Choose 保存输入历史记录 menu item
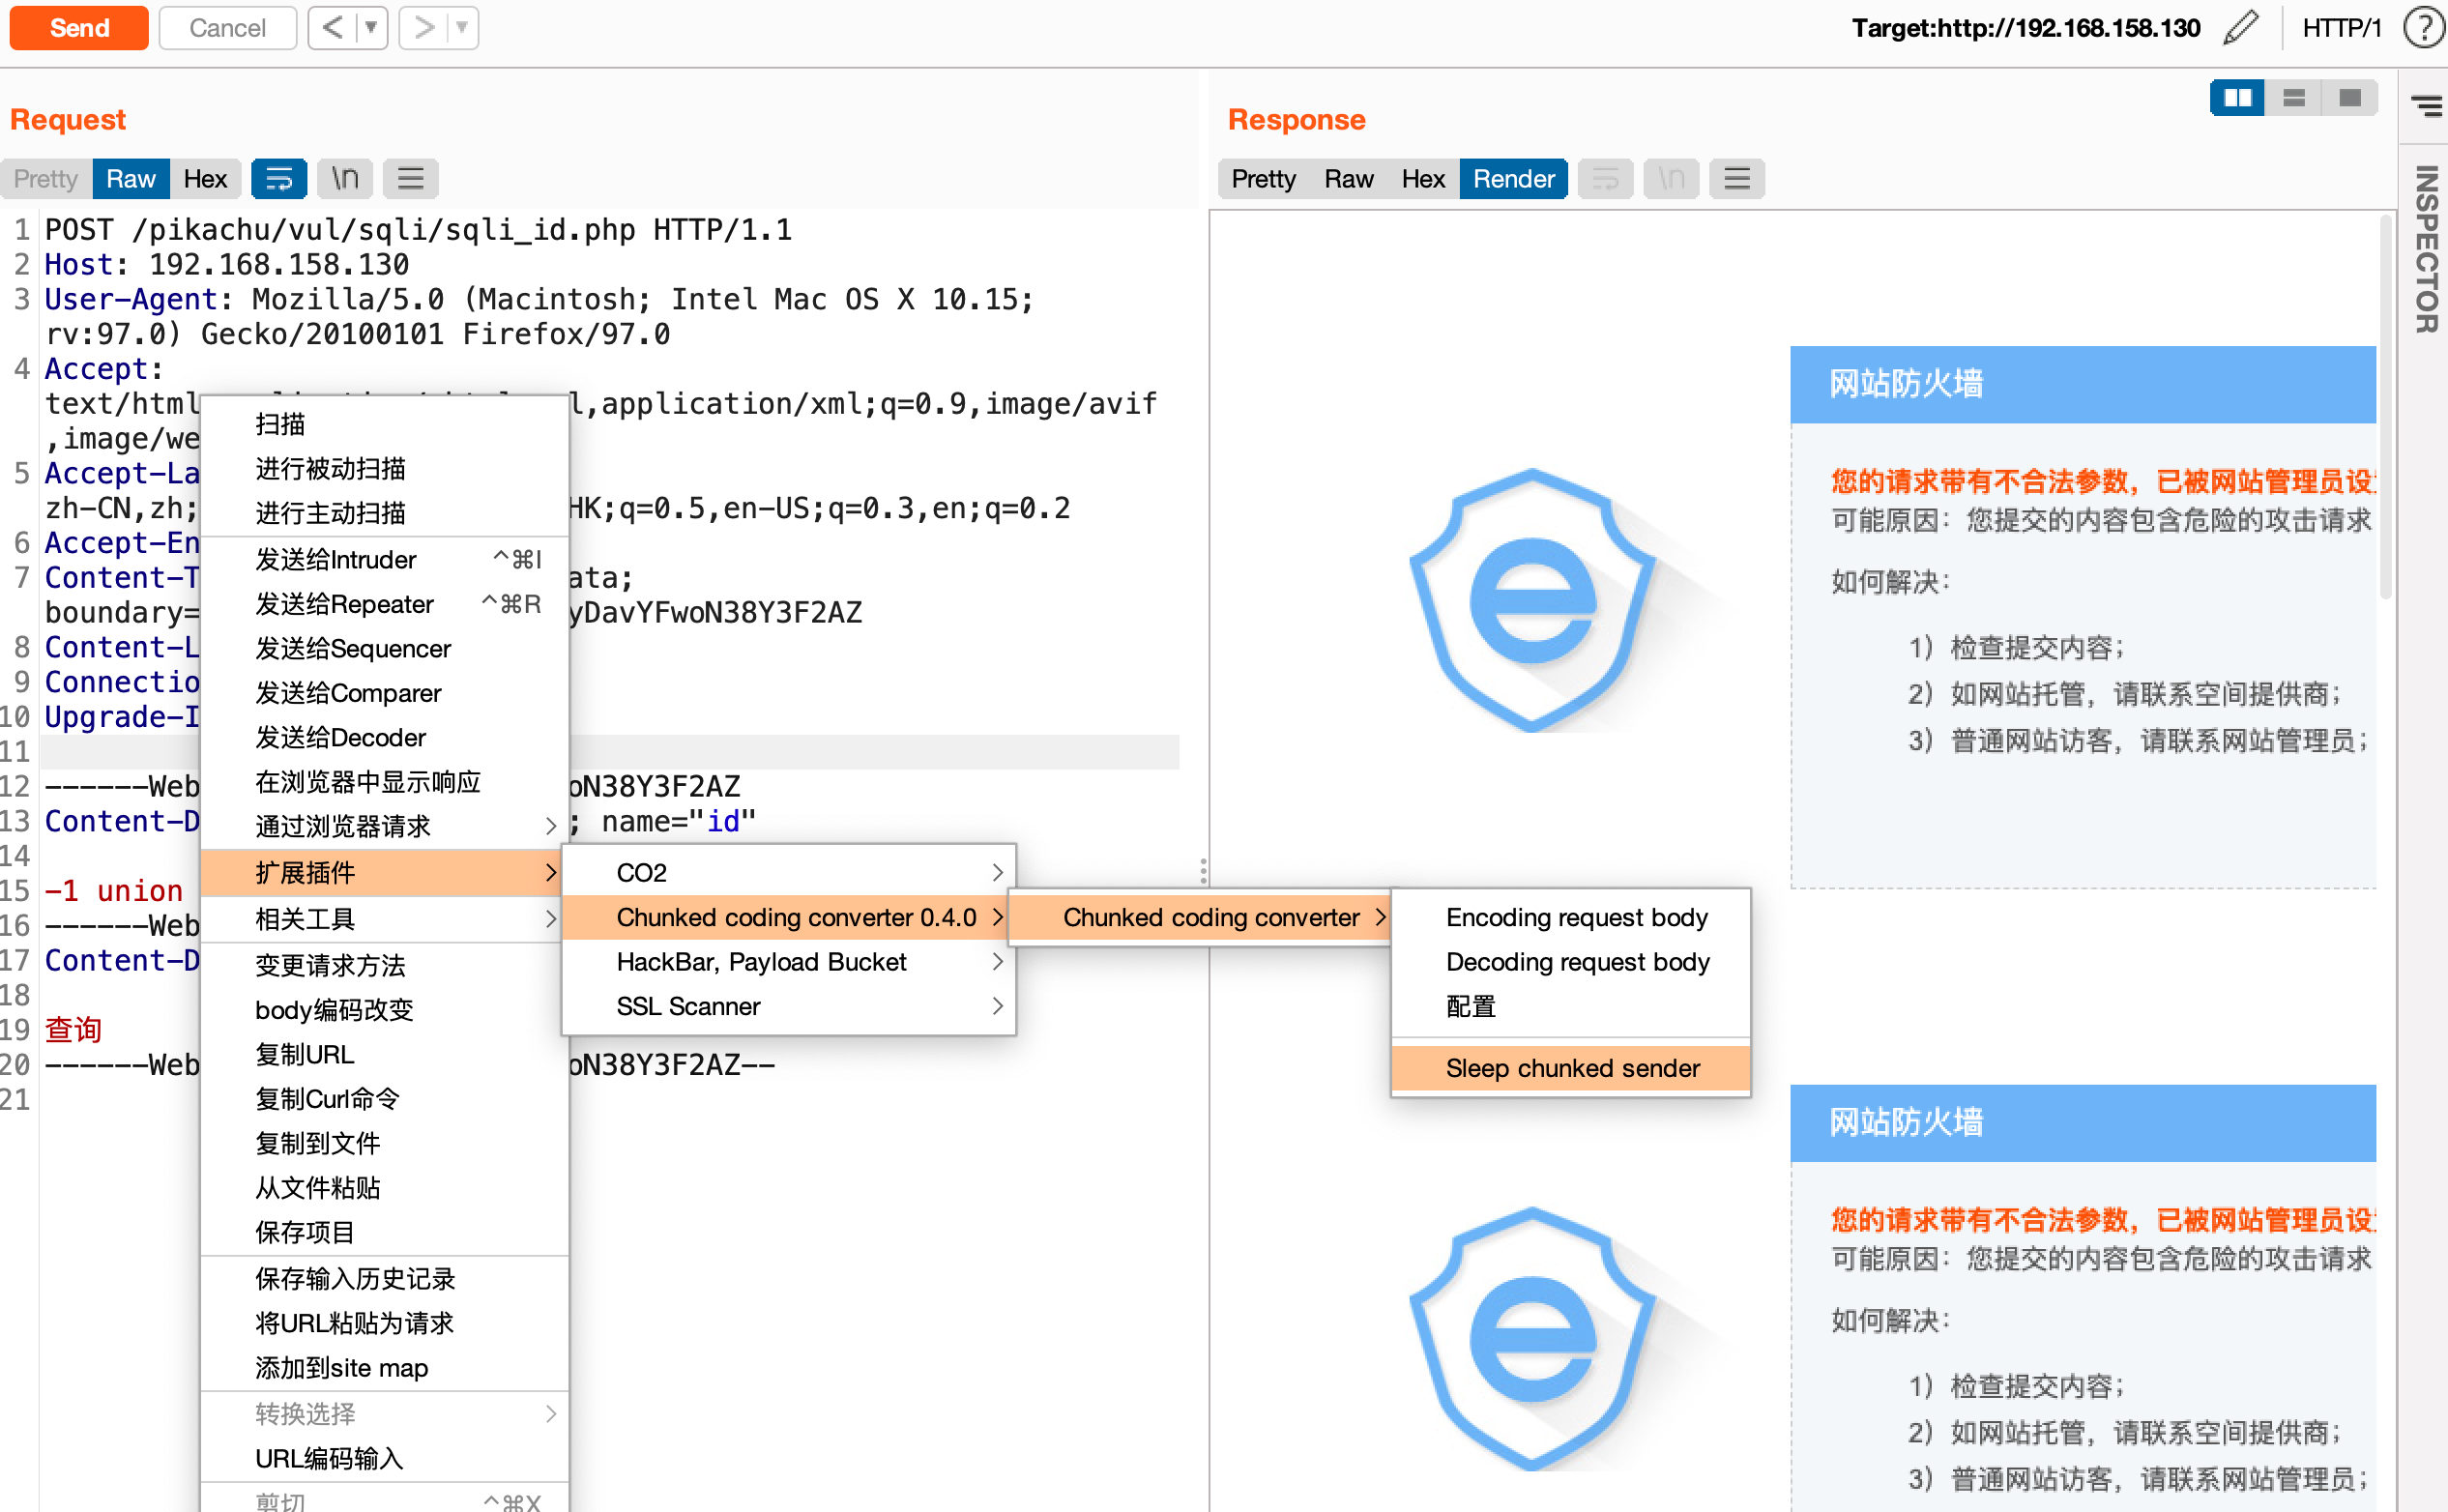The width and height of the screenshot is (2448, 1512). tap(385, 1279)
